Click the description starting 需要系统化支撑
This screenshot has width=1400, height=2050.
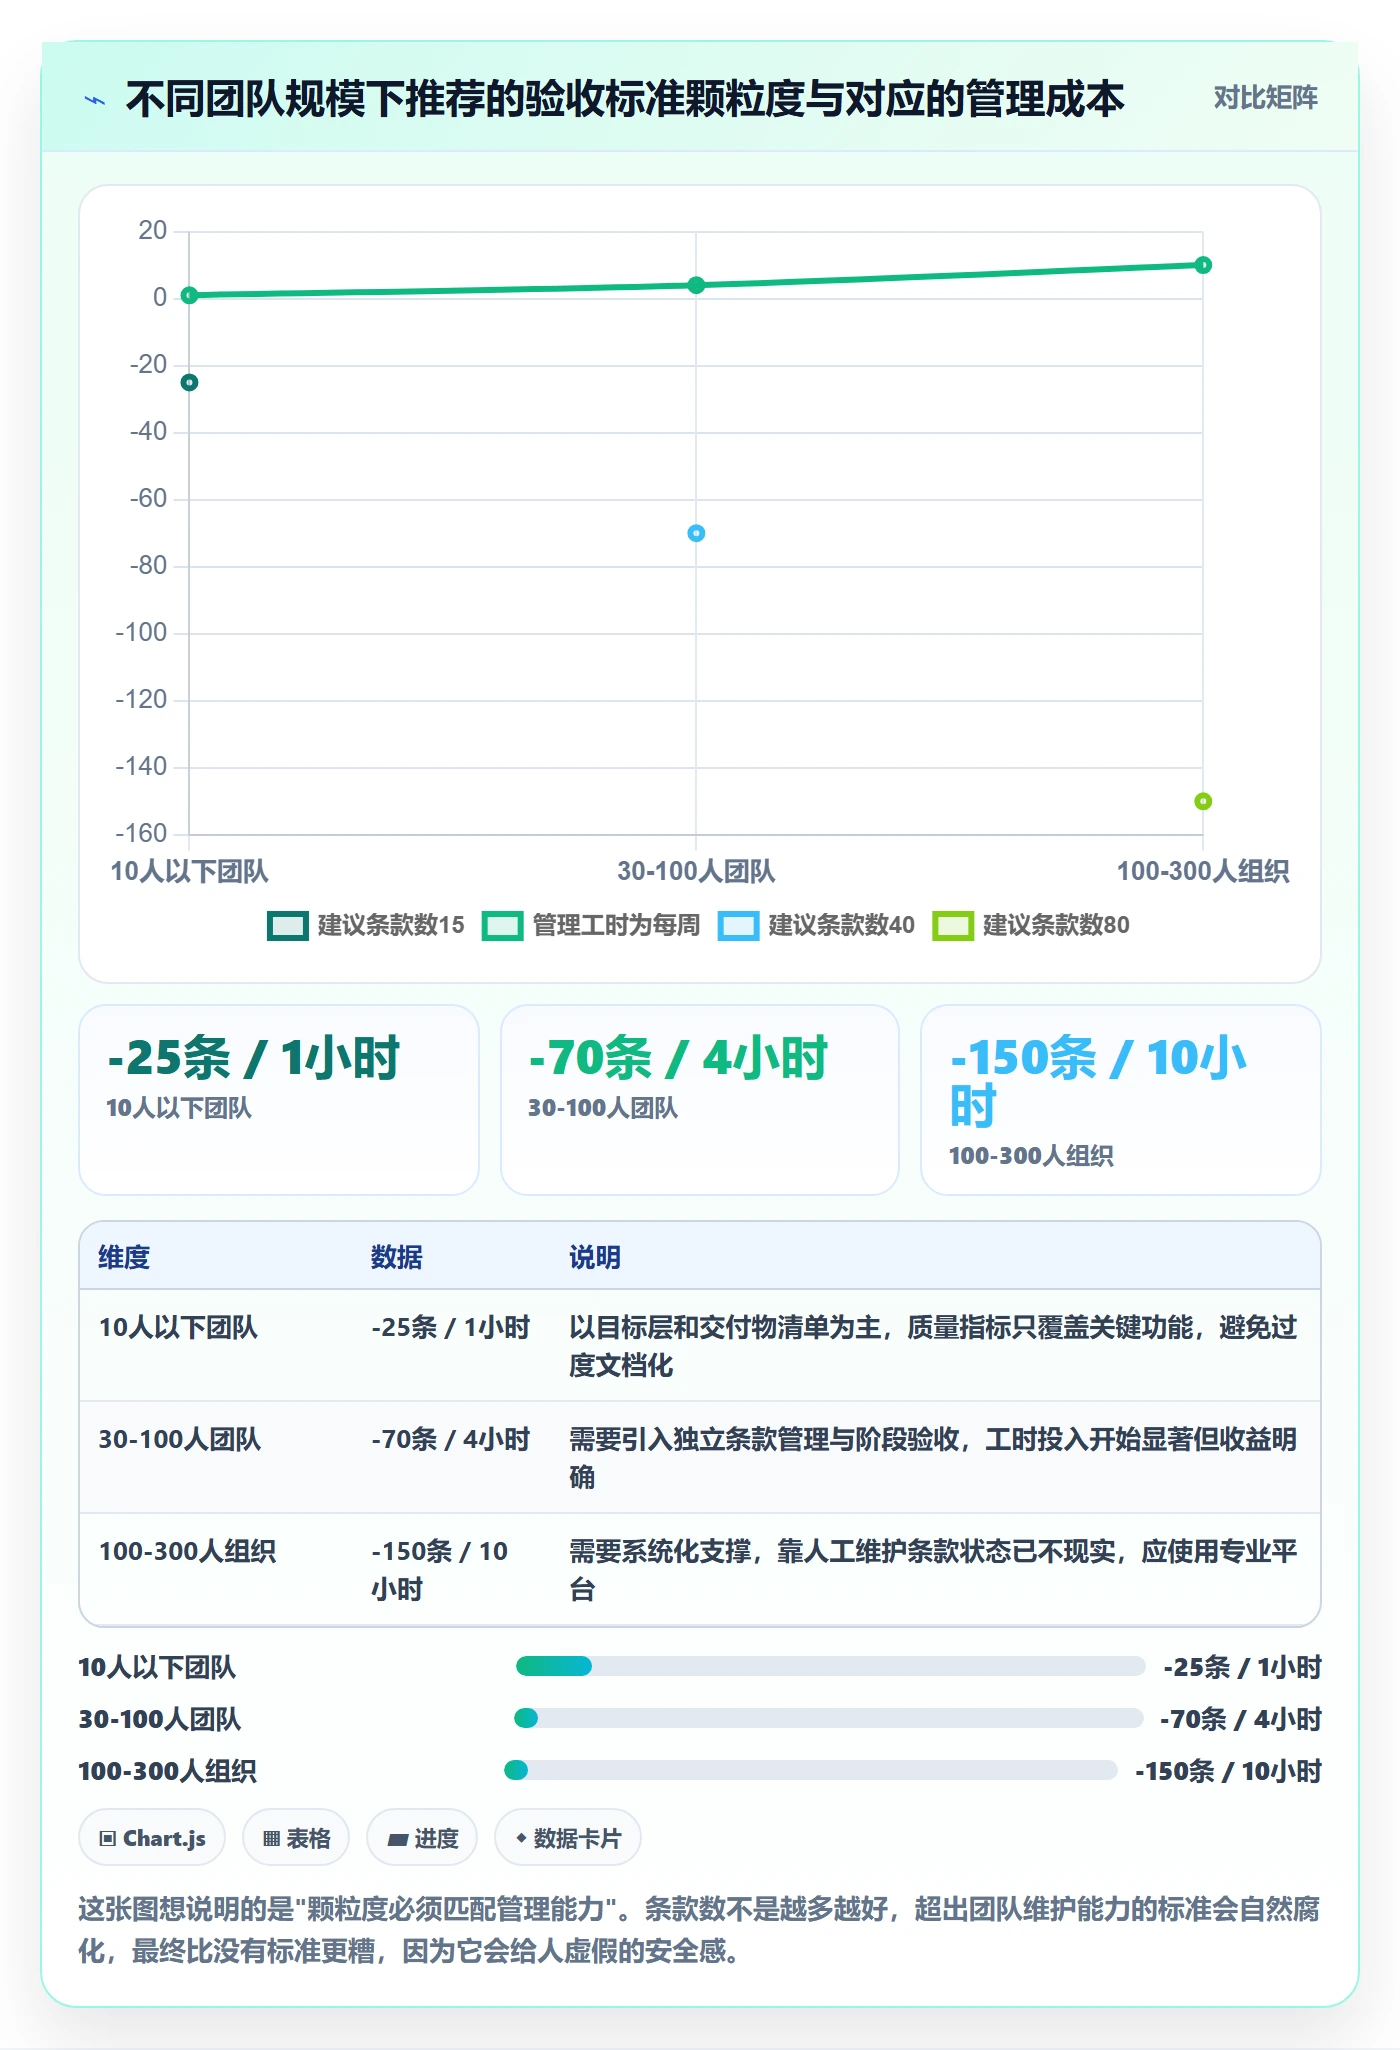(934, 1570)
